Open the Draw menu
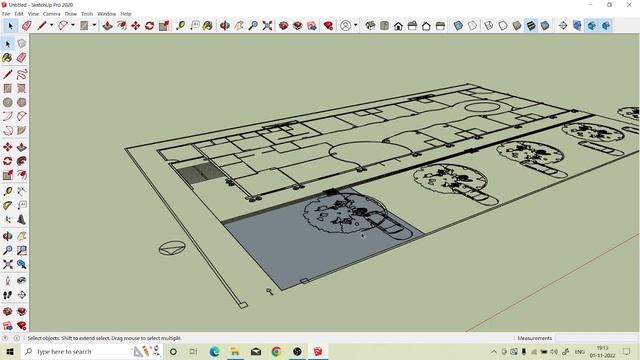Image resolution: width=640 pixels, height=360 pixels. (71, 14)
